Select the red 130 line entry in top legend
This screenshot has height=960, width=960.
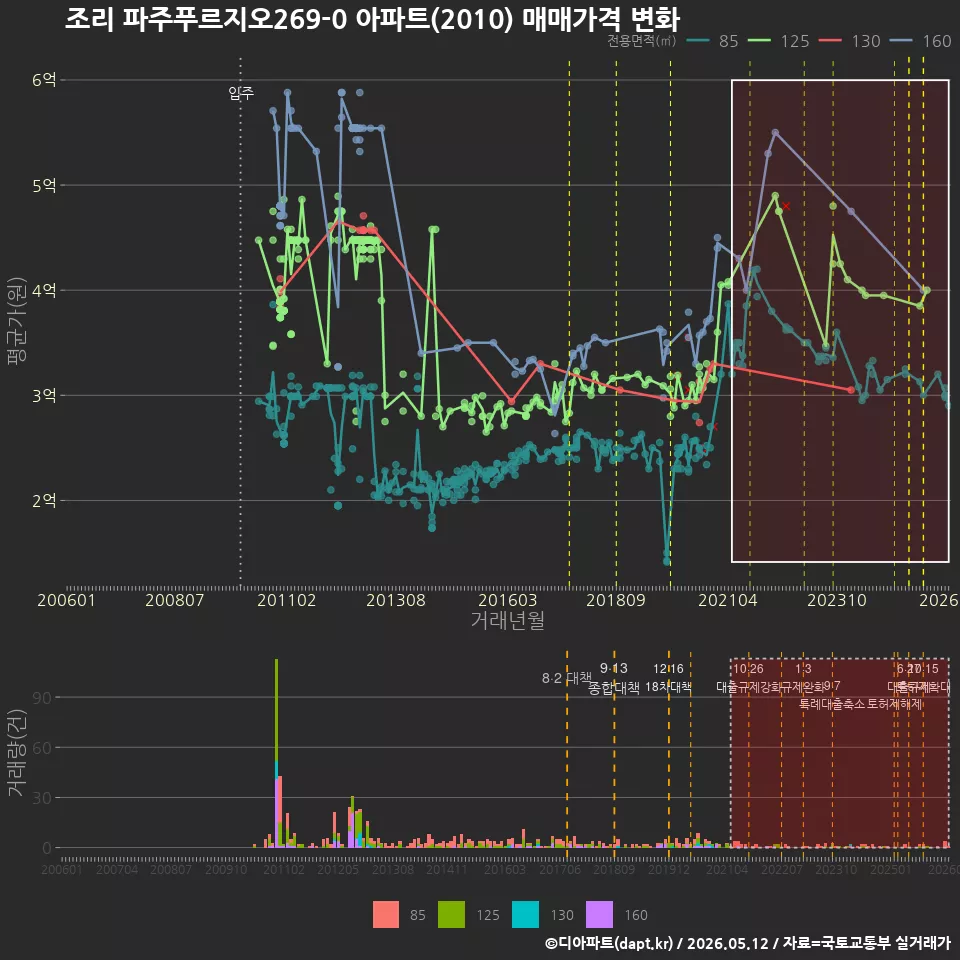tap(850, 41)
